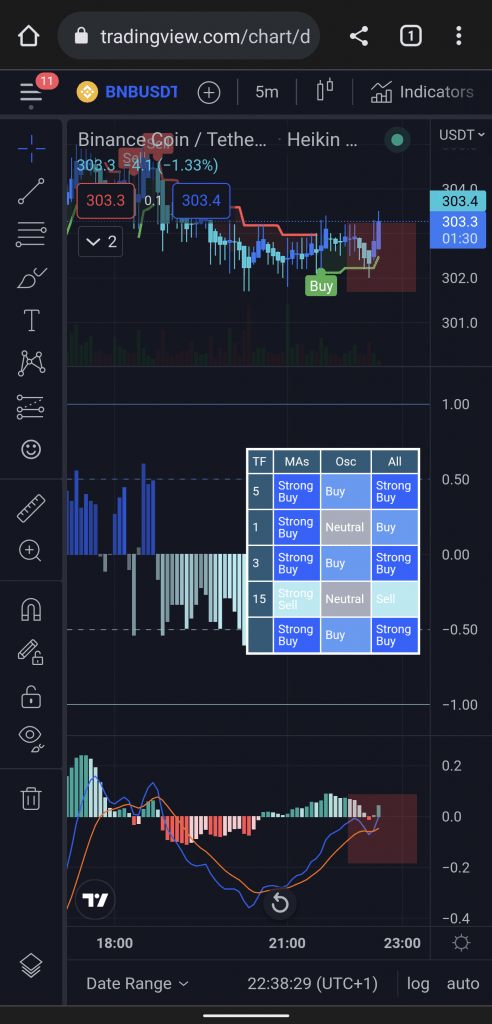
Task: Select the trend line drawing tool
Action: [31, 191]
